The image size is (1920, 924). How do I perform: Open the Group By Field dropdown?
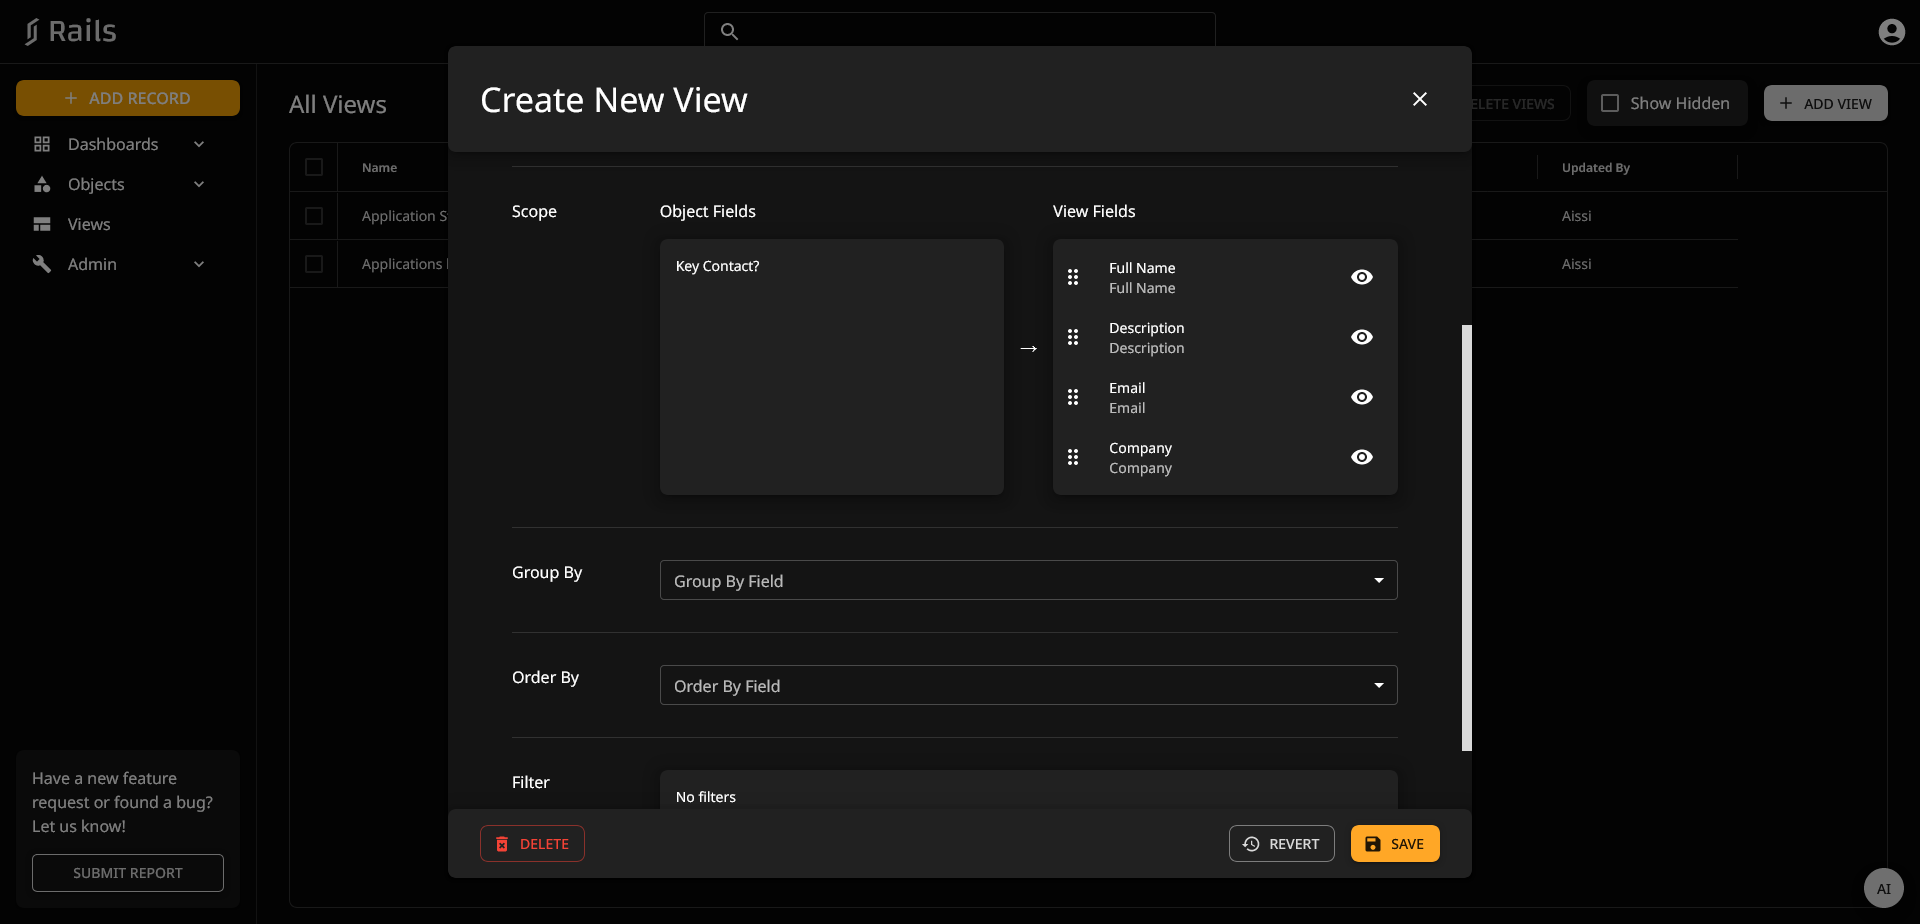1028,580
